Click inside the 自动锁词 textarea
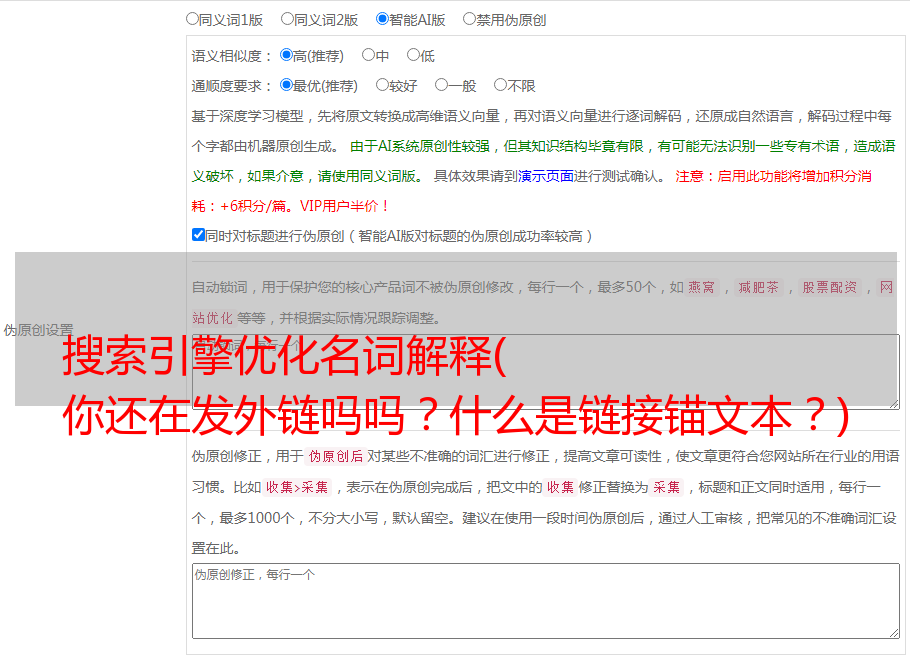 click(546, 372)
